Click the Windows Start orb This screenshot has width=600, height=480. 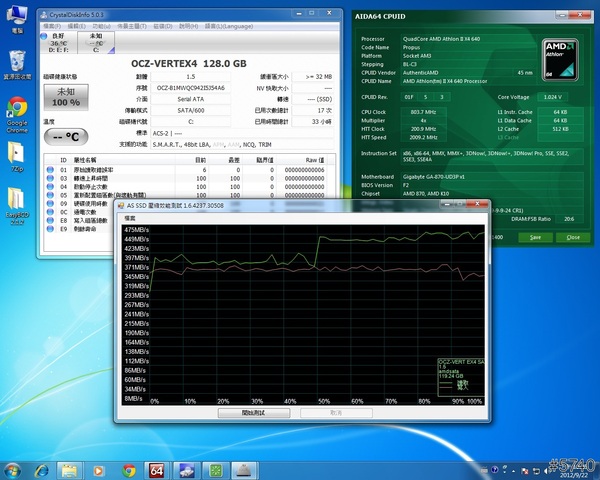(13, 470)
